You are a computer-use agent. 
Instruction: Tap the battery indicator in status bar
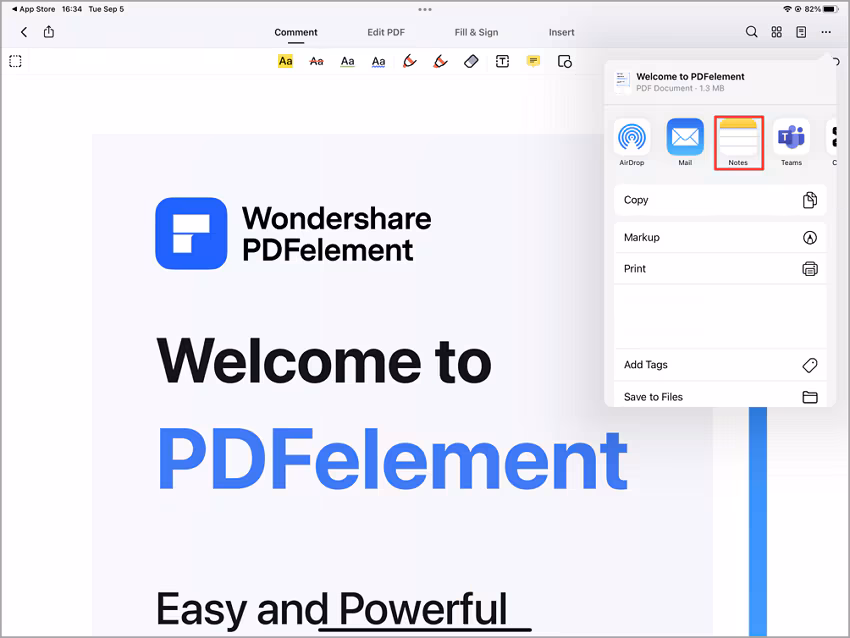click(830, 9)
